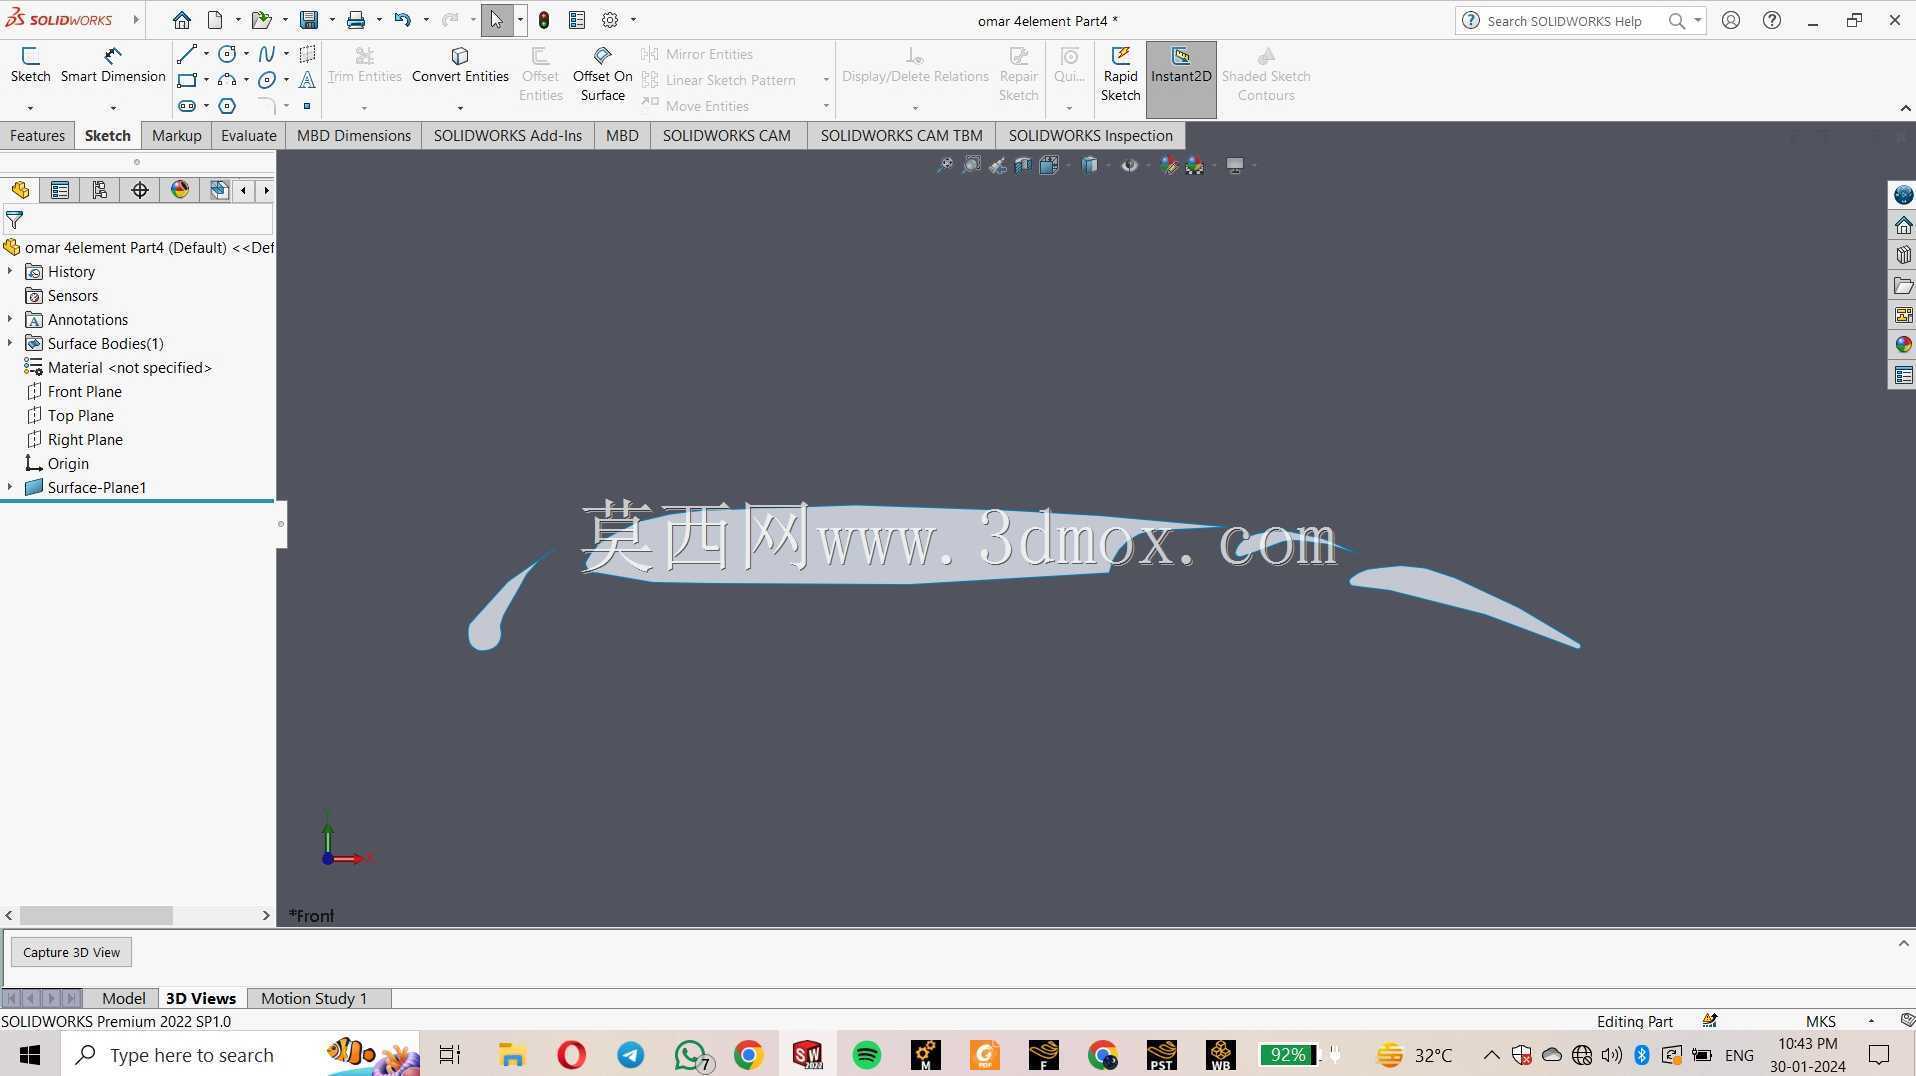Screen dimensions: 1916x1076
Task: Expand Surface Bodies(1) folder
Action: click(10, 343)
